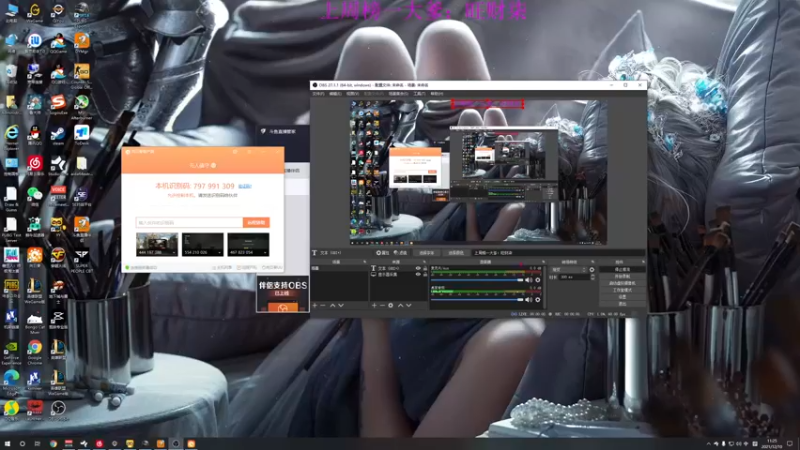Click the partner ID input field in remote-control window

[x=189, y=222]
